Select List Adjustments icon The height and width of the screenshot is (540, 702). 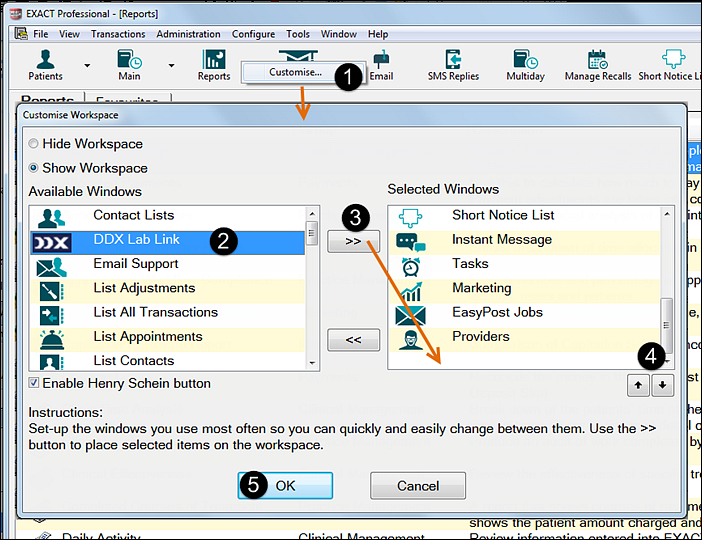pyautogui.click(x=51, y=291)
